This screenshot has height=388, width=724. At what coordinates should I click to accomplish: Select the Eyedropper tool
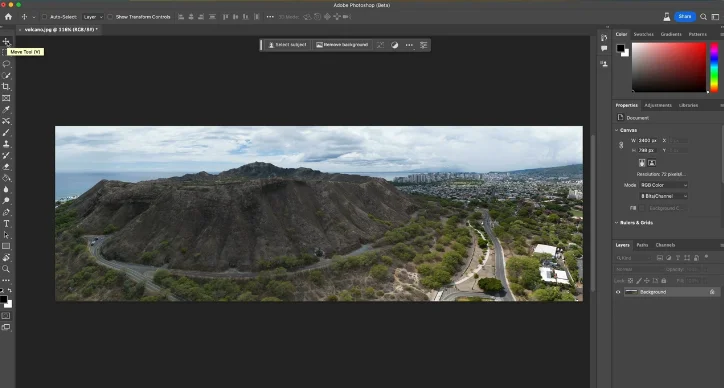click(6, 109)
